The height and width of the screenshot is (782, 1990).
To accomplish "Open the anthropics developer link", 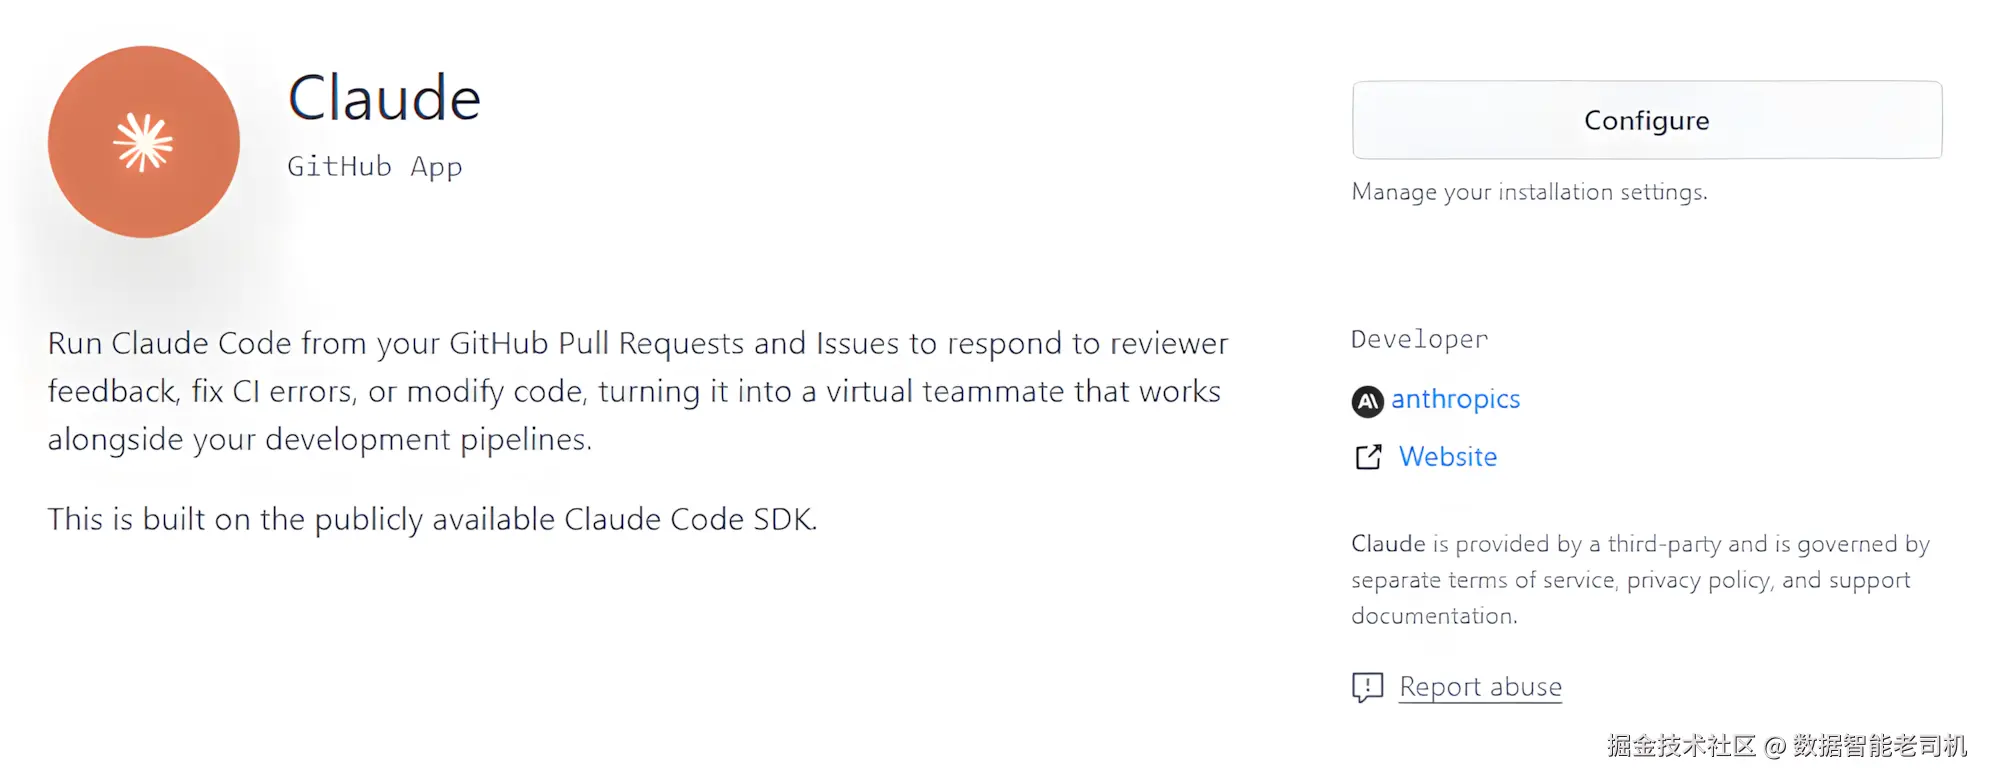I will tap(1455, 399).
